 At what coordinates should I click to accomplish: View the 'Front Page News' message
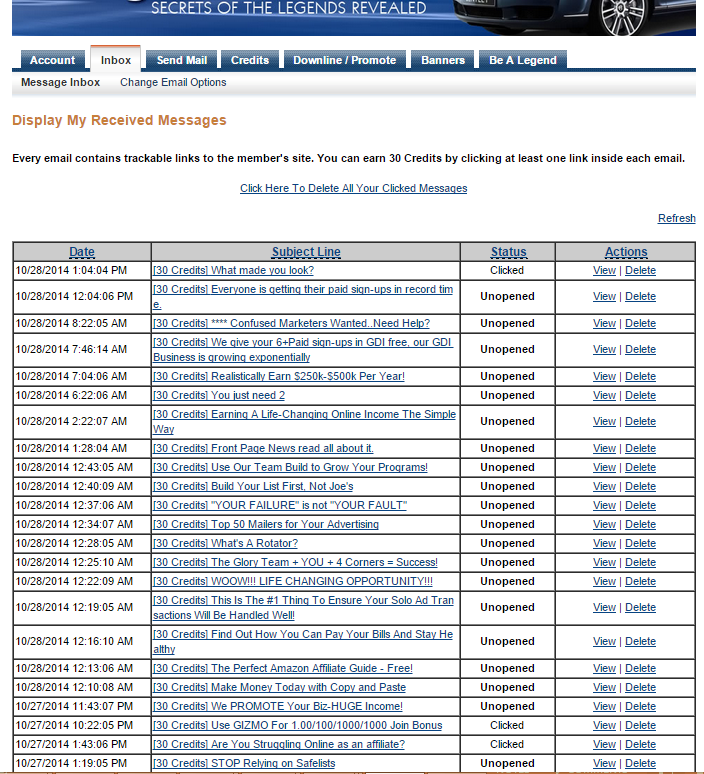[x=604, y=448]
